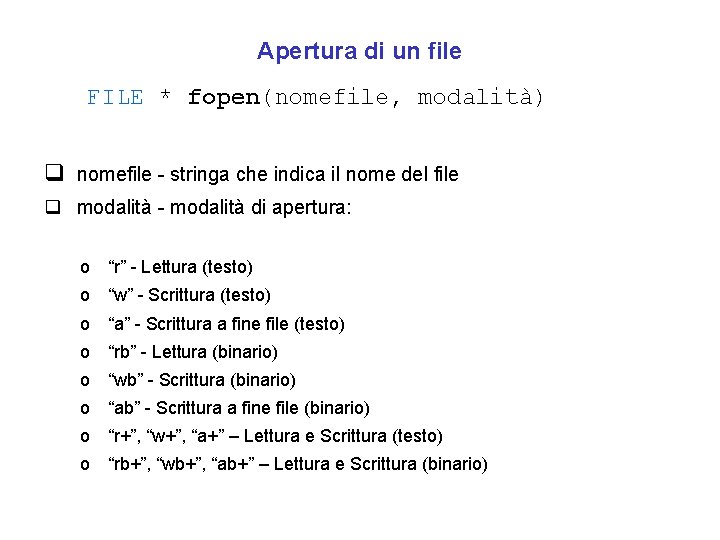Click the line “wb” - Scrittura (binario)
Image resolution: width=720 pixels, height=540 pixels.
pyautogui.click(x=201, y=380)
